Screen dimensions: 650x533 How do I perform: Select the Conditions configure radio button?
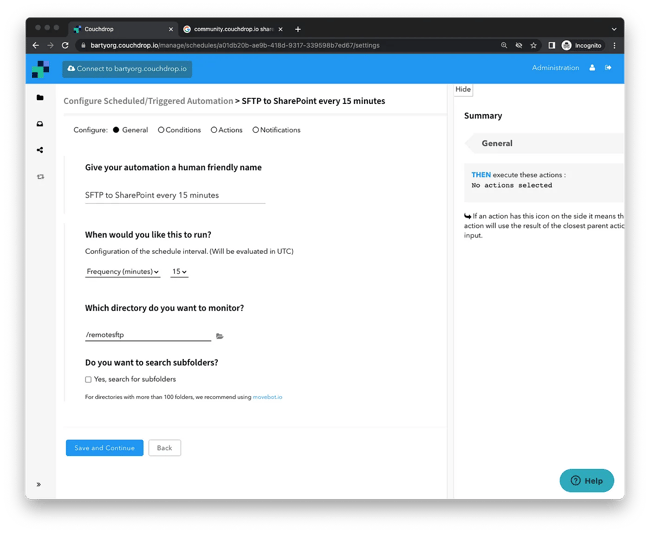point(161,130)
